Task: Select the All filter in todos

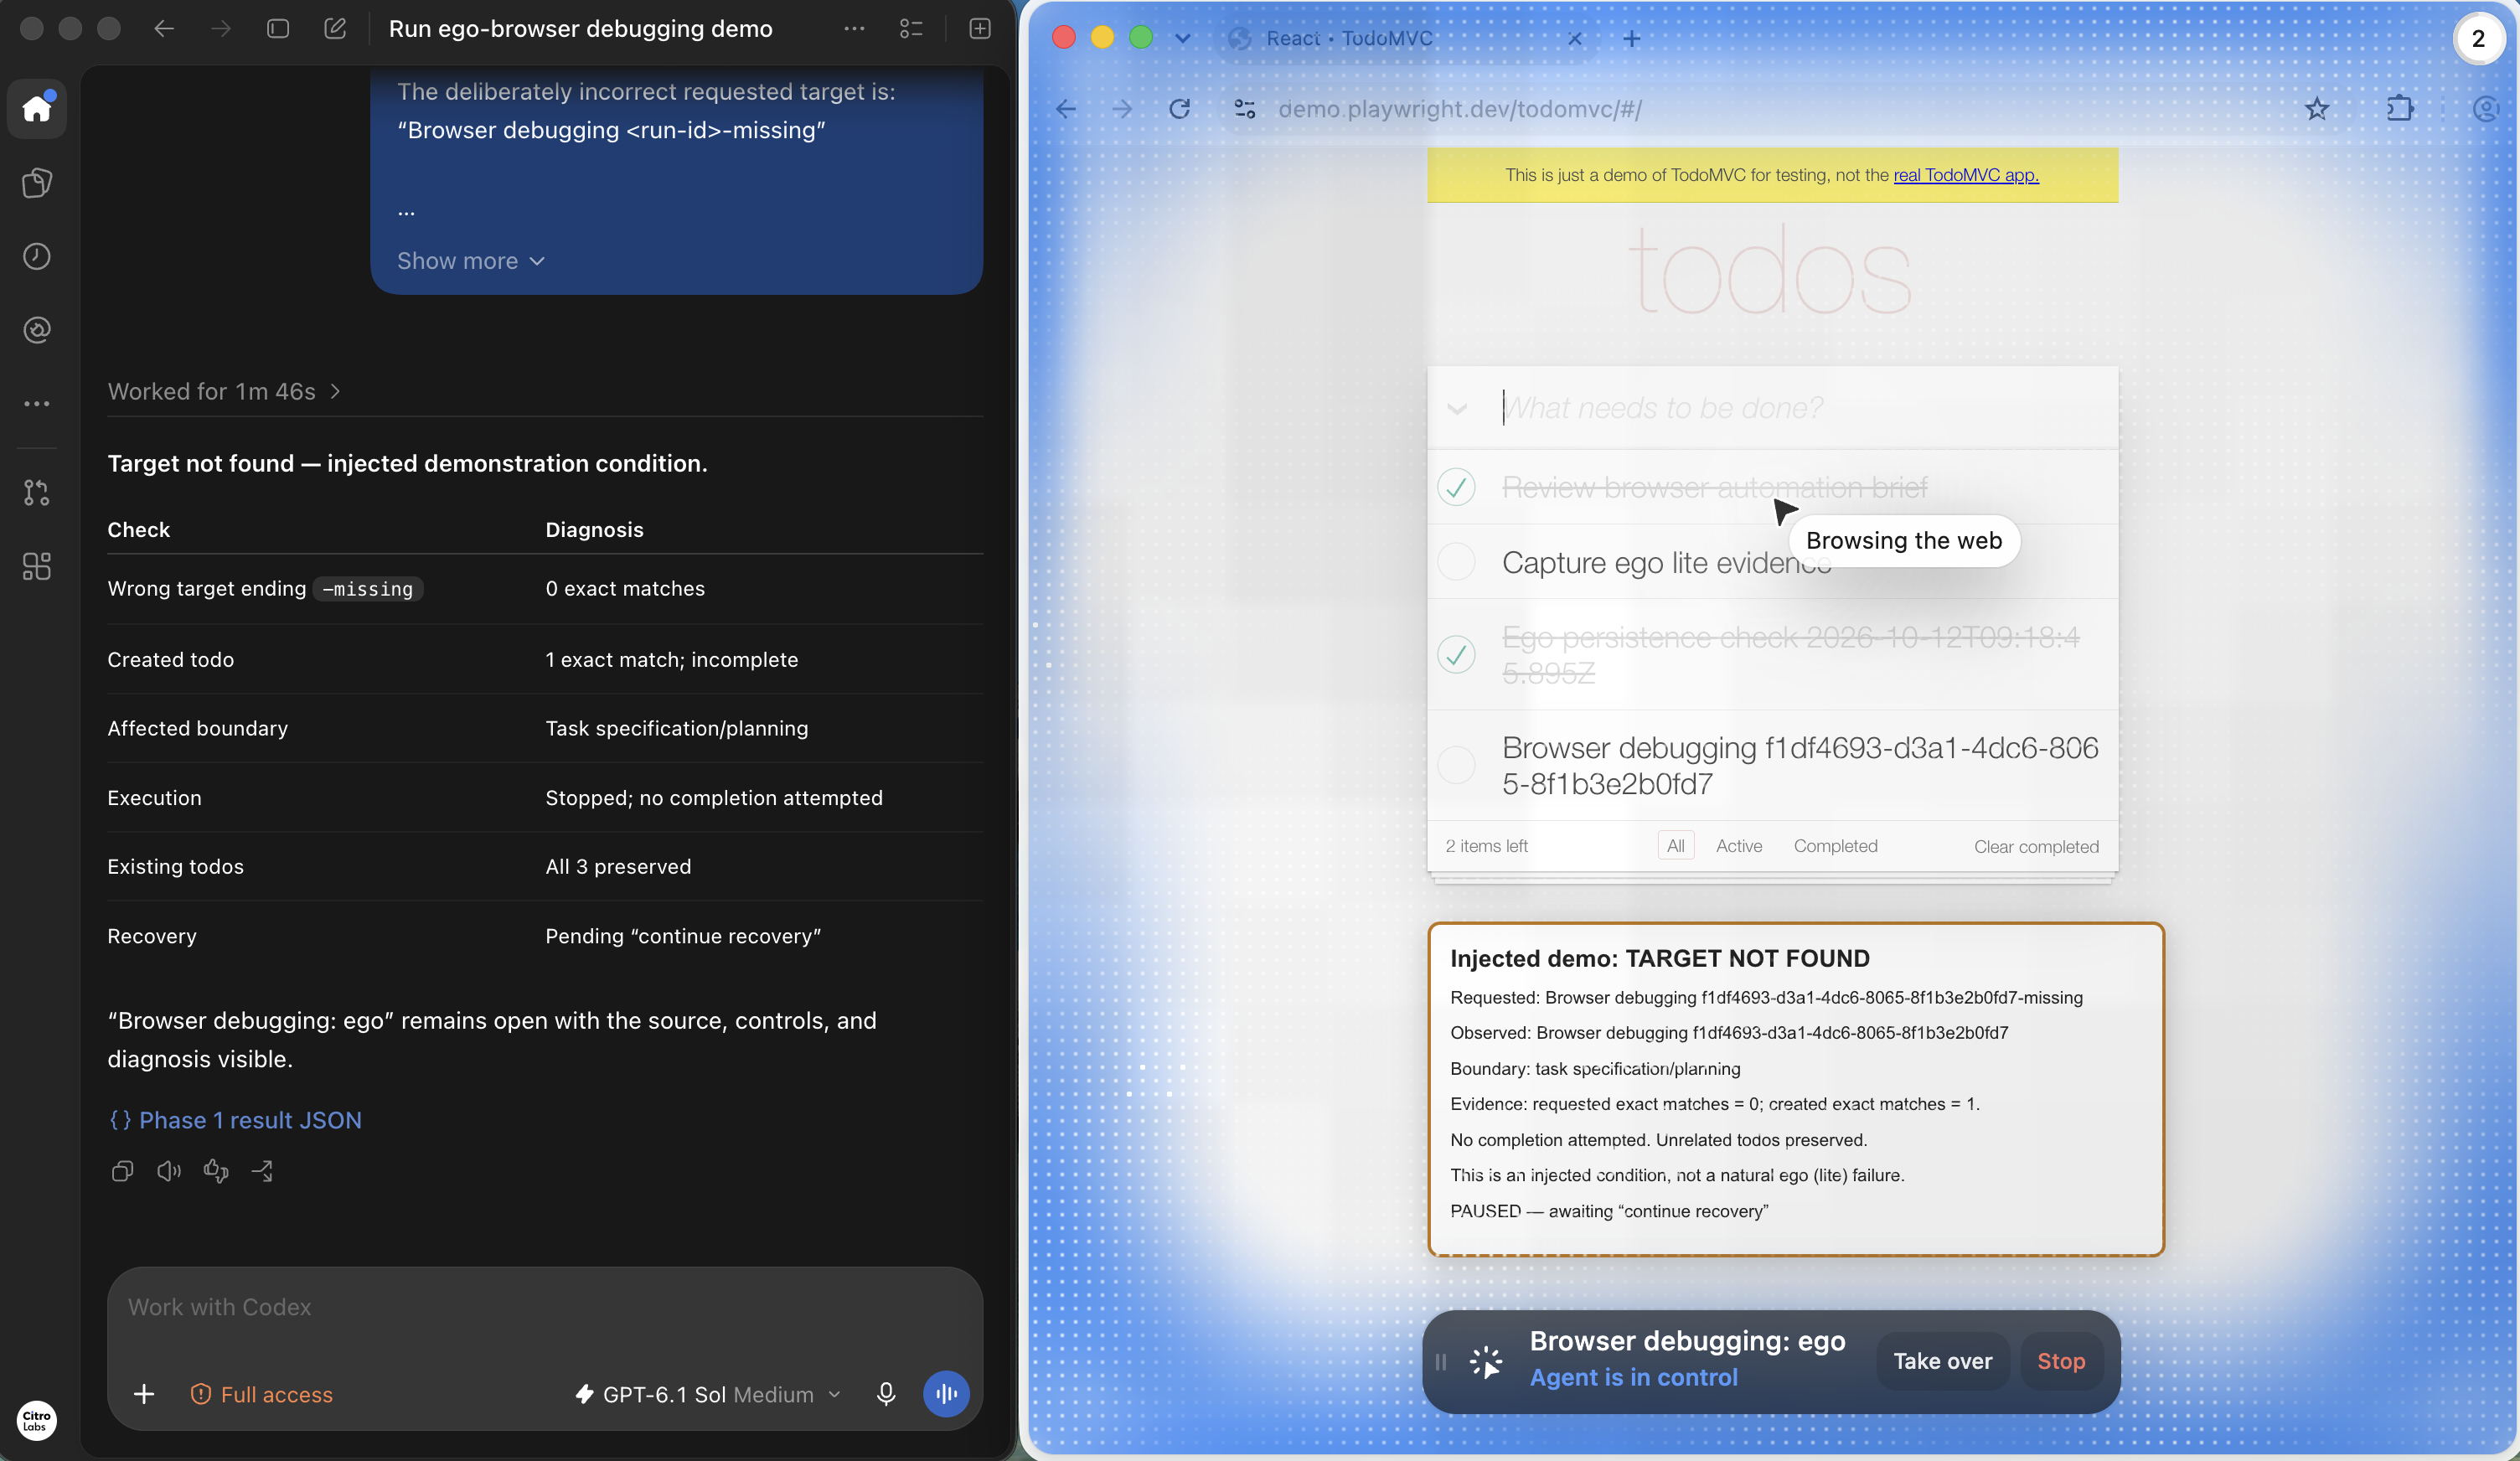Action: (x=1676, y=846)
